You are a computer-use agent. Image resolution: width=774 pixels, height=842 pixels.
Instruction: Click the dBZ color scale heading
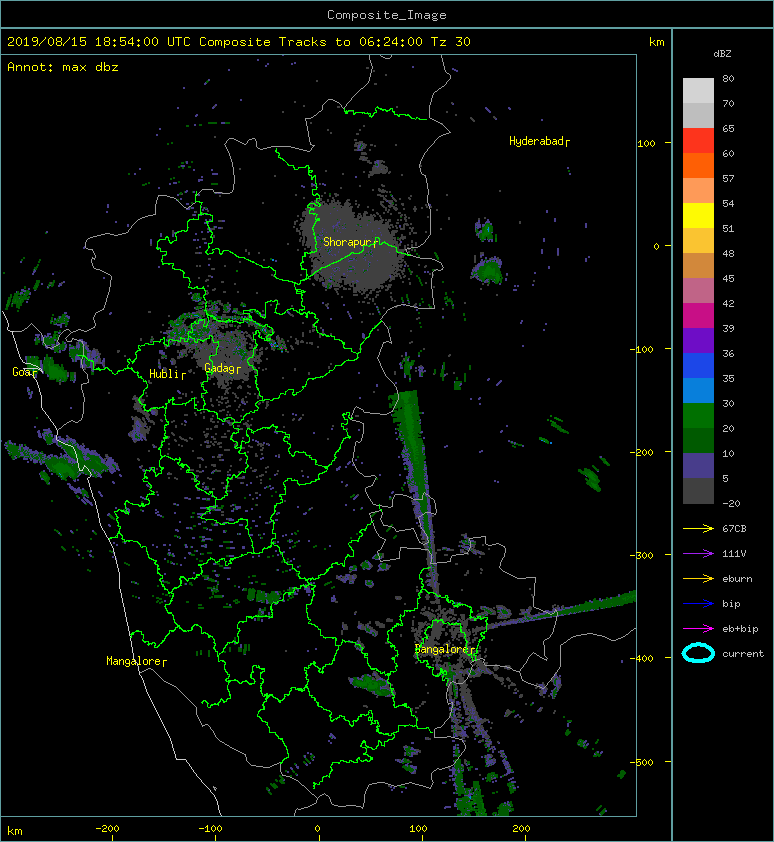coord(722,54)
